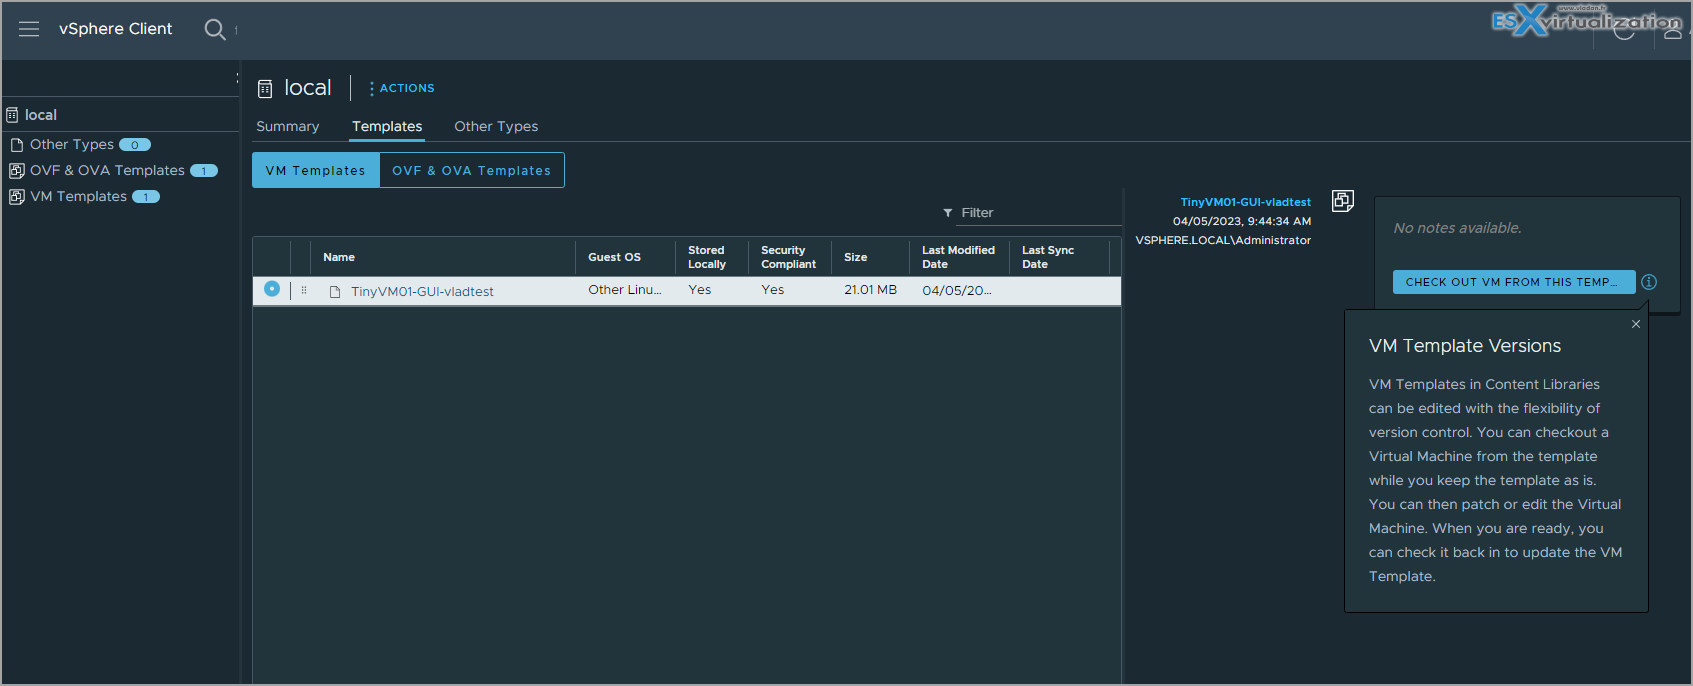This screenshot has height=686, width=1693.
Task: Click the VSPHERE.LOCAL\Administrator text
Action: [x=1223, y=240]
